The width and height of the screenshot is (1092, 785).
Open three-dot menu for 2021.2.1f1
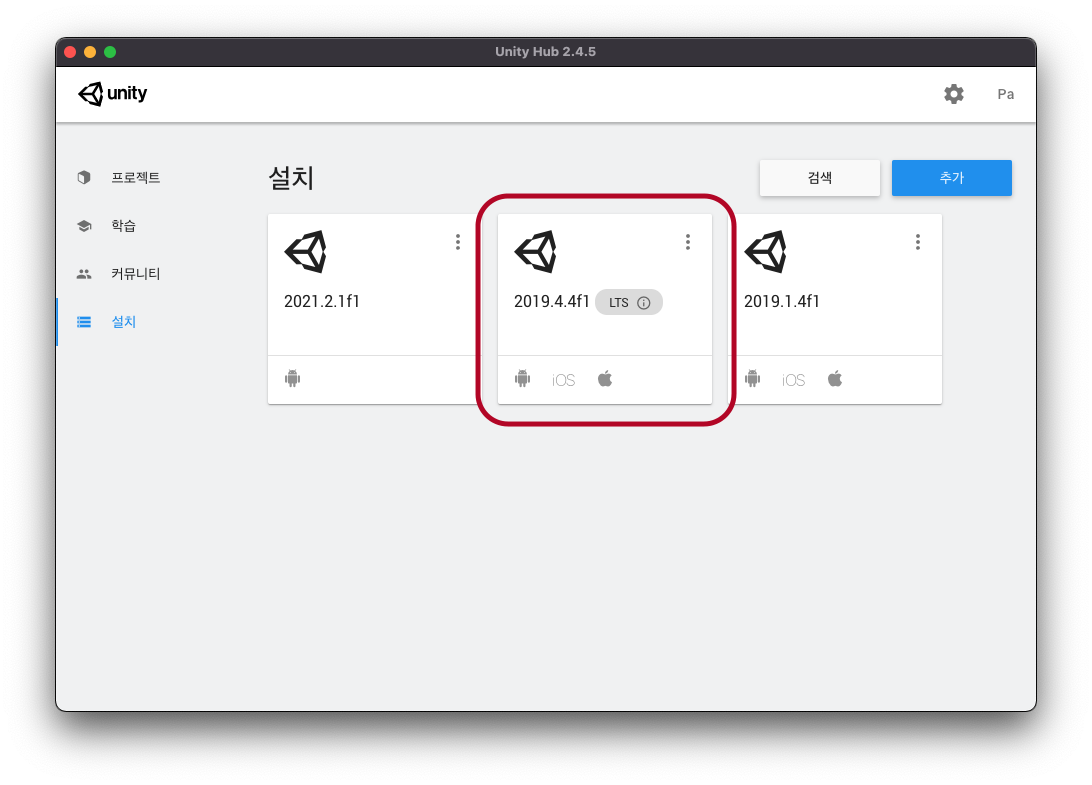tap(458, 242)
